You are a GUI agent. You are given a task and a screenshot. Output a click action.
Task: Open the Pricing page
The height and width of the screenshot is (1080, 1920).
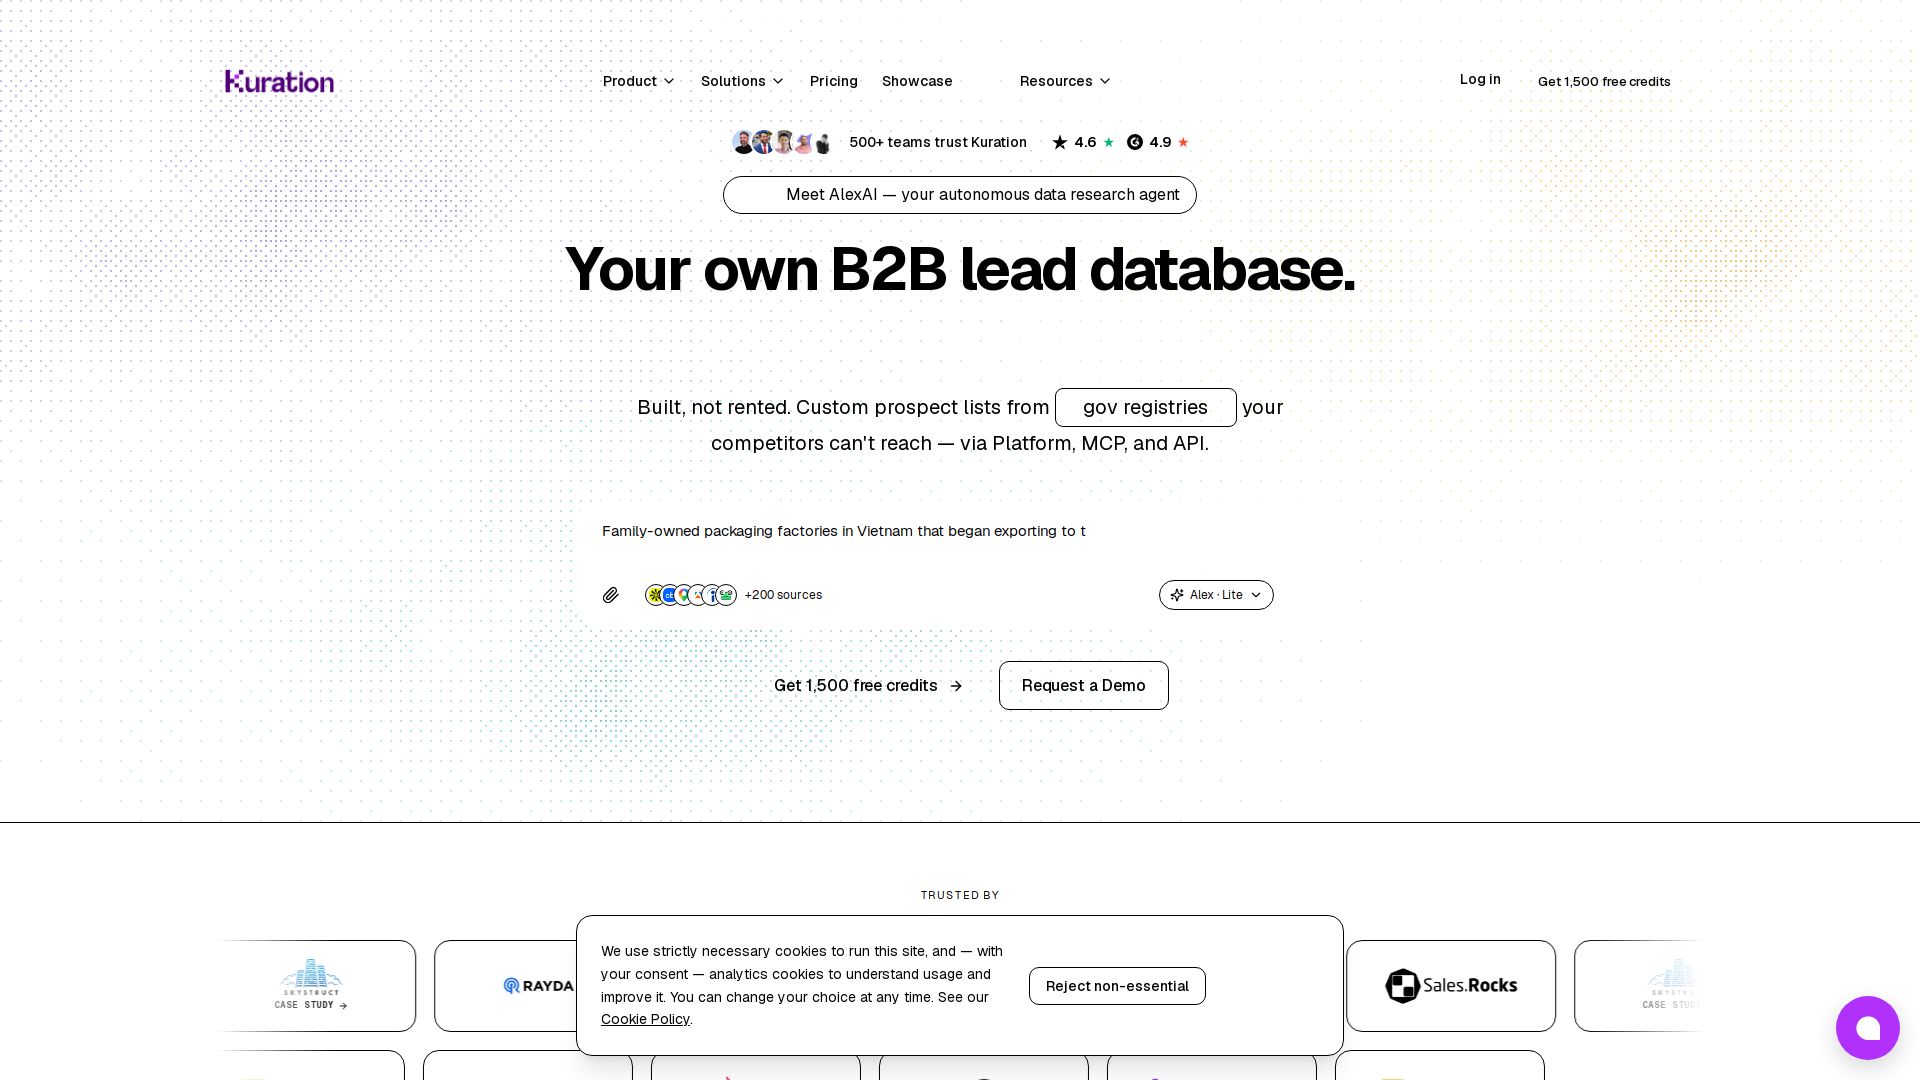834,81
